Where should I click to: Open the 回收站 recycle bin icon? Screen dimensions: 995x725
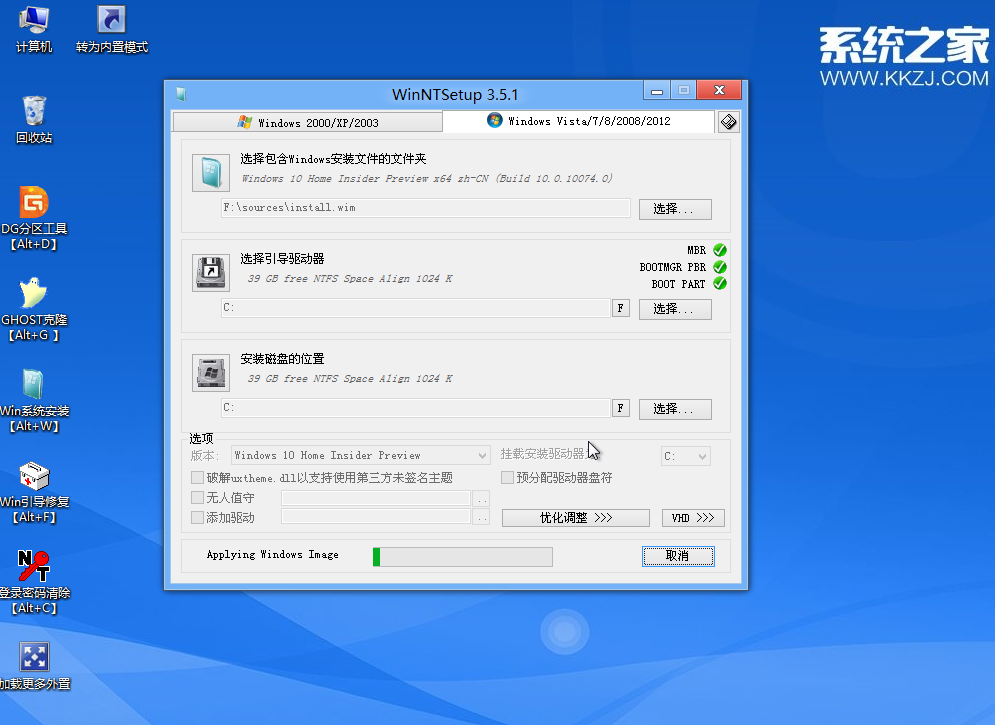pyautogui.click(x=34, y=121)
